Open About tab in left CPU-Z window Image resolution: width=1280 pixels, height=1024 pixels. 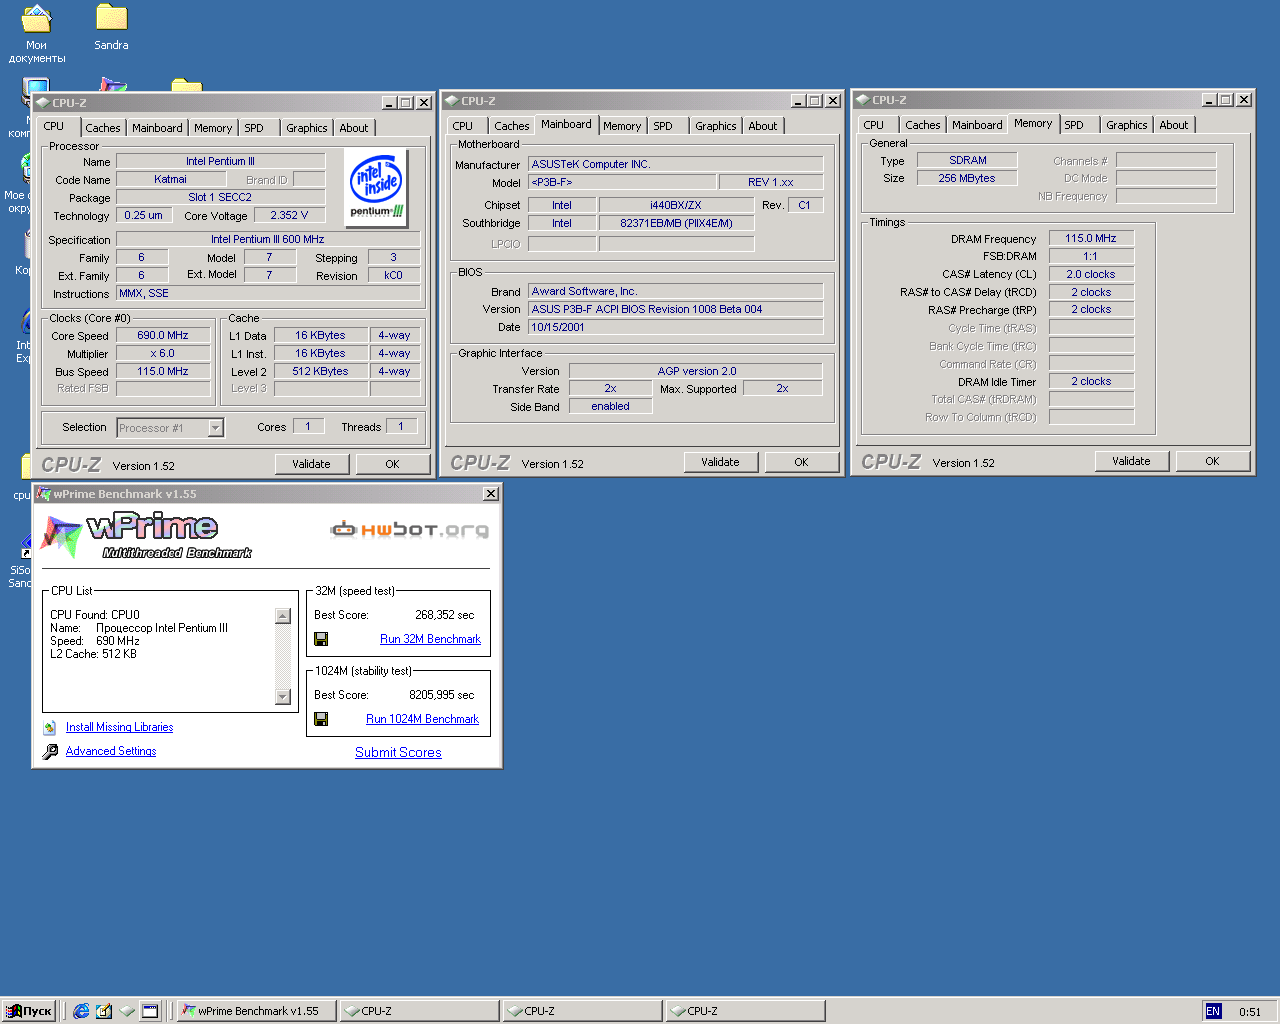point(353,128)
